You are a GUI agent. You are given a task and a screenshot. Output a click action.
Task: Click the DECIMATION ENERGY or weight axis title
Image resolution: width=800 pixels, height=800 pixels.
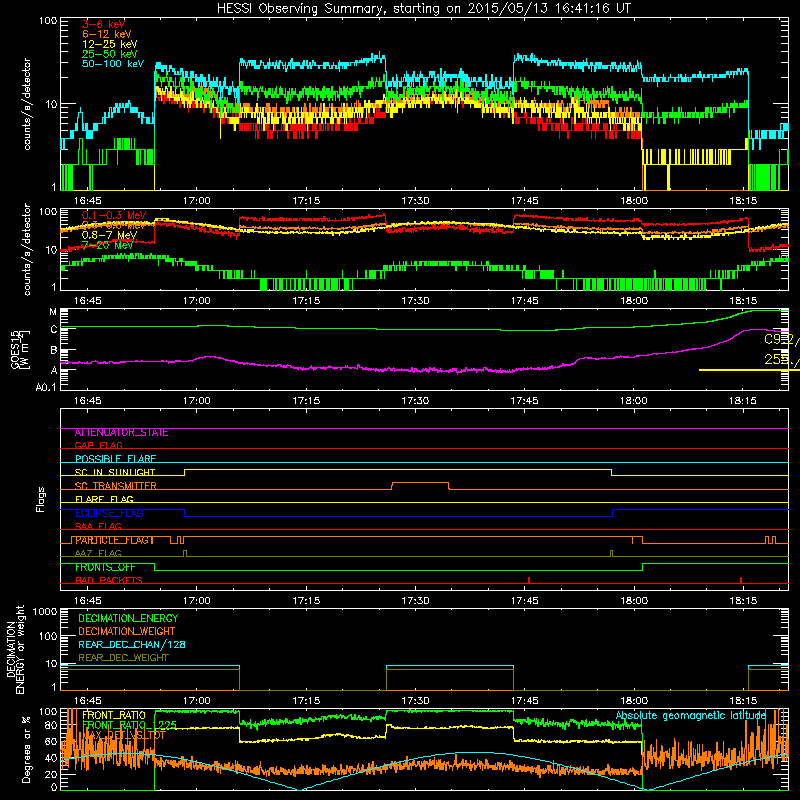tap(15, 649)
